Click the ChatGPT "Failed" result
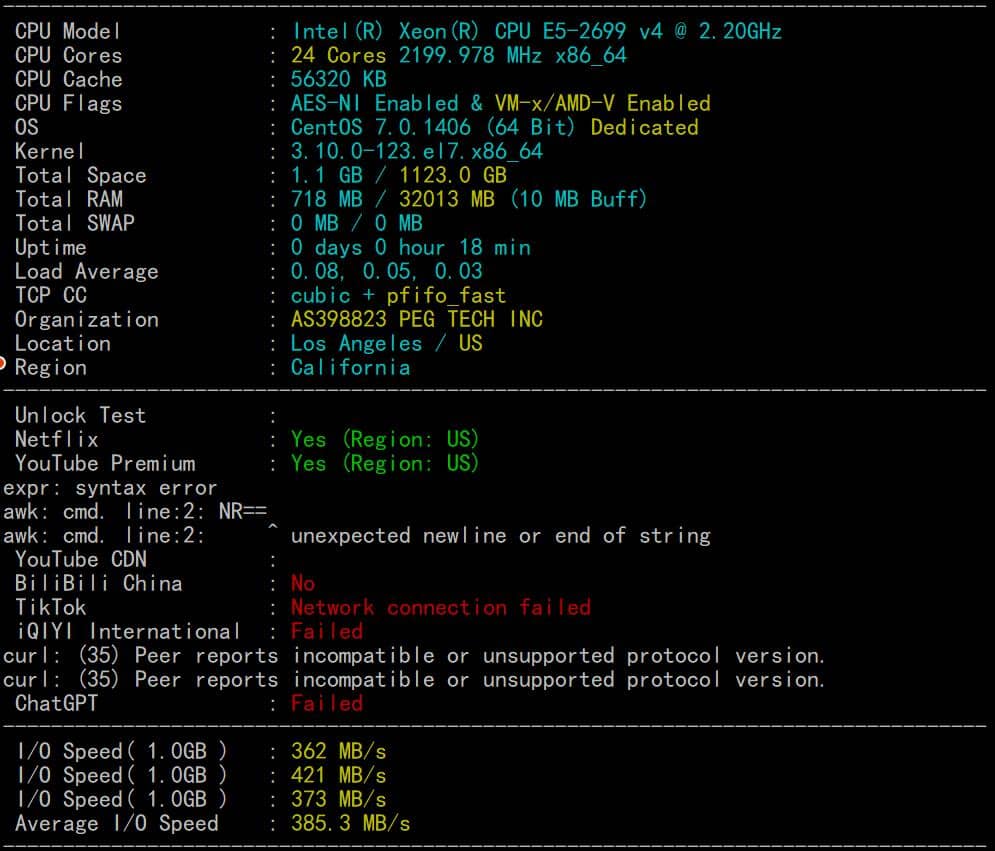 click(x=327, y=703)
